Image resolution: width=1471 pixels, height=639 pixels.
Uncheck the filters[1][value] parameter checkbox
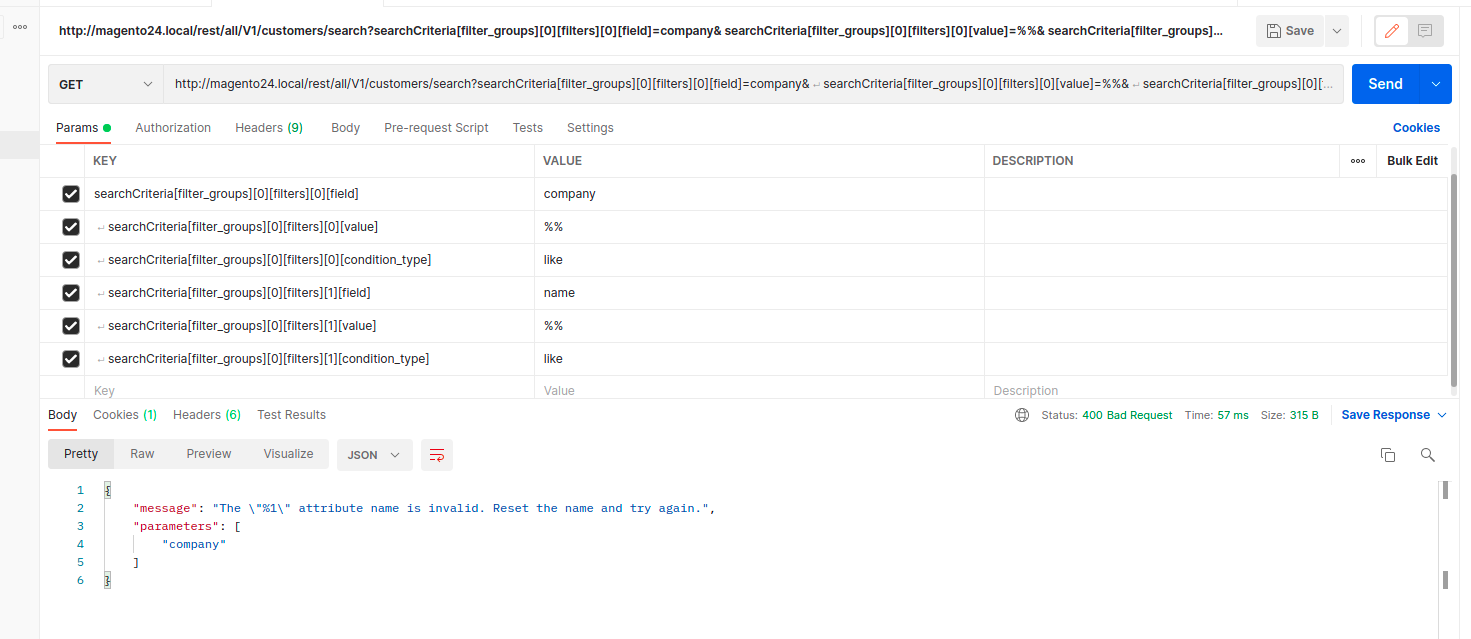click(x=71, y=326)
